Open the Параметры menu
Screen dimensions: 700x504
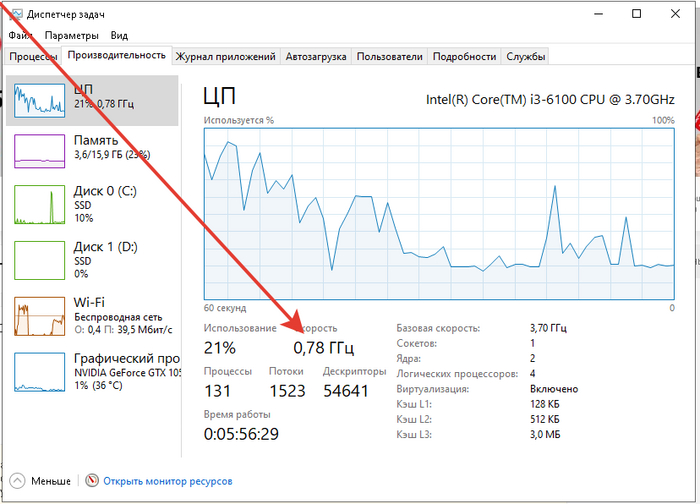pos(71,35)
